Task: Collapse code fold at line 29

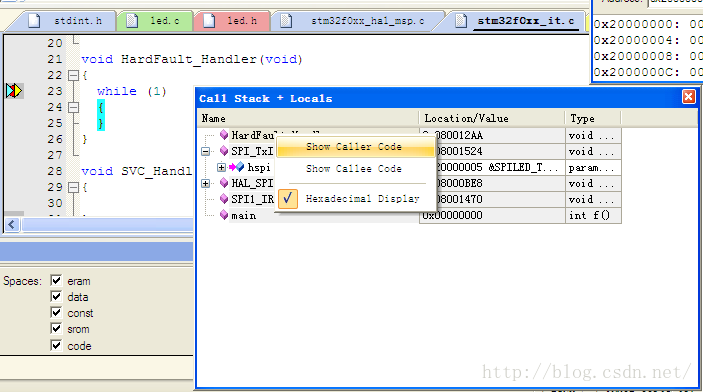Action: [x=74, y=187]
